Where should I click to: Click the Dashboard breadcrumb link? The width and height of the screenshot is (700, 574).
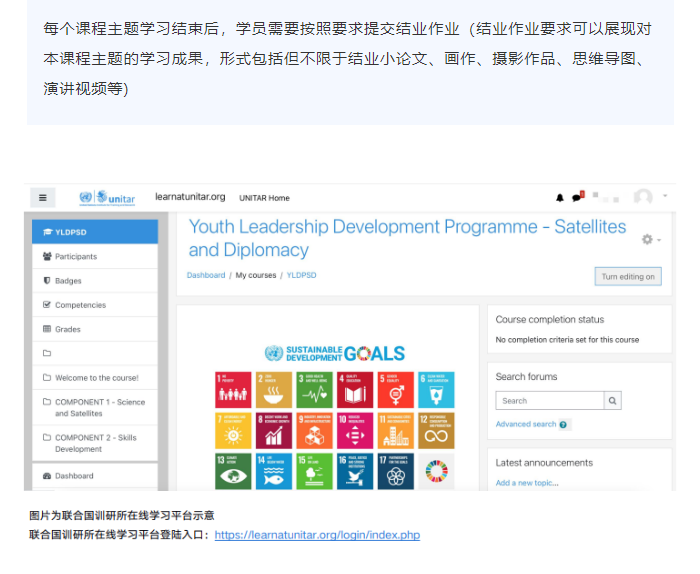[206, 275]
